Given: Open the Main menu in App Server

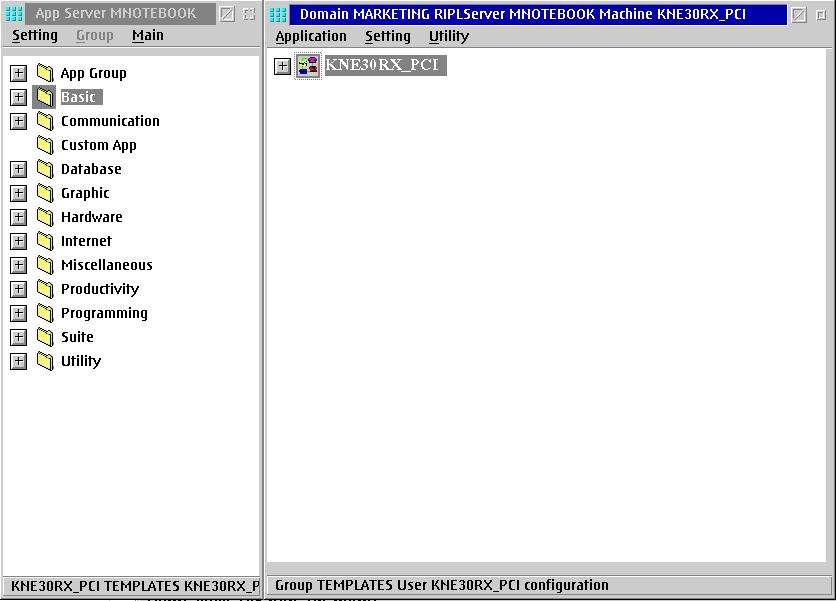Looking at the screenshot, I should tap(147, 35).
